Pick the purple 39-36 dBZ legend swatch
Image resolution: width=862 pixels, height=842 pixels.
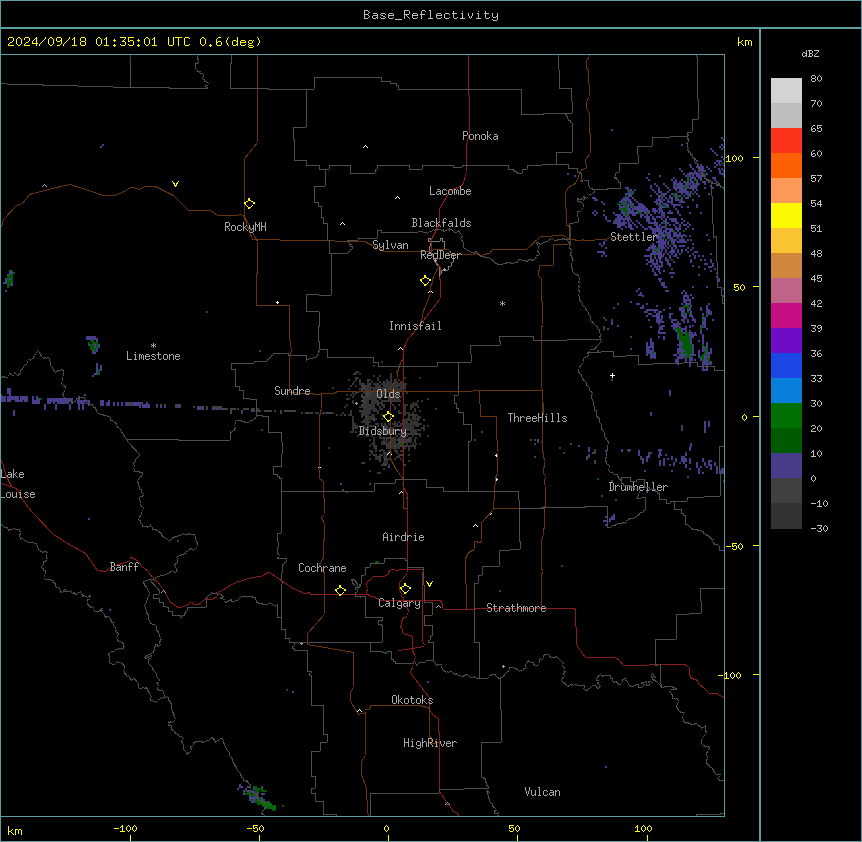786,341
